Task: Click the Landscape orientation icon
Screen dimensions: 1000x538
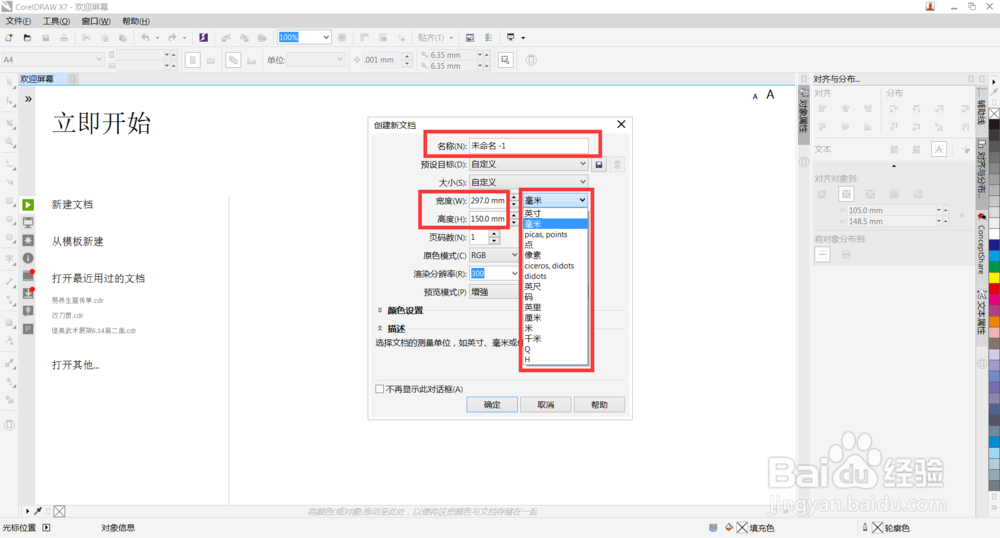Action: (211, 61)
